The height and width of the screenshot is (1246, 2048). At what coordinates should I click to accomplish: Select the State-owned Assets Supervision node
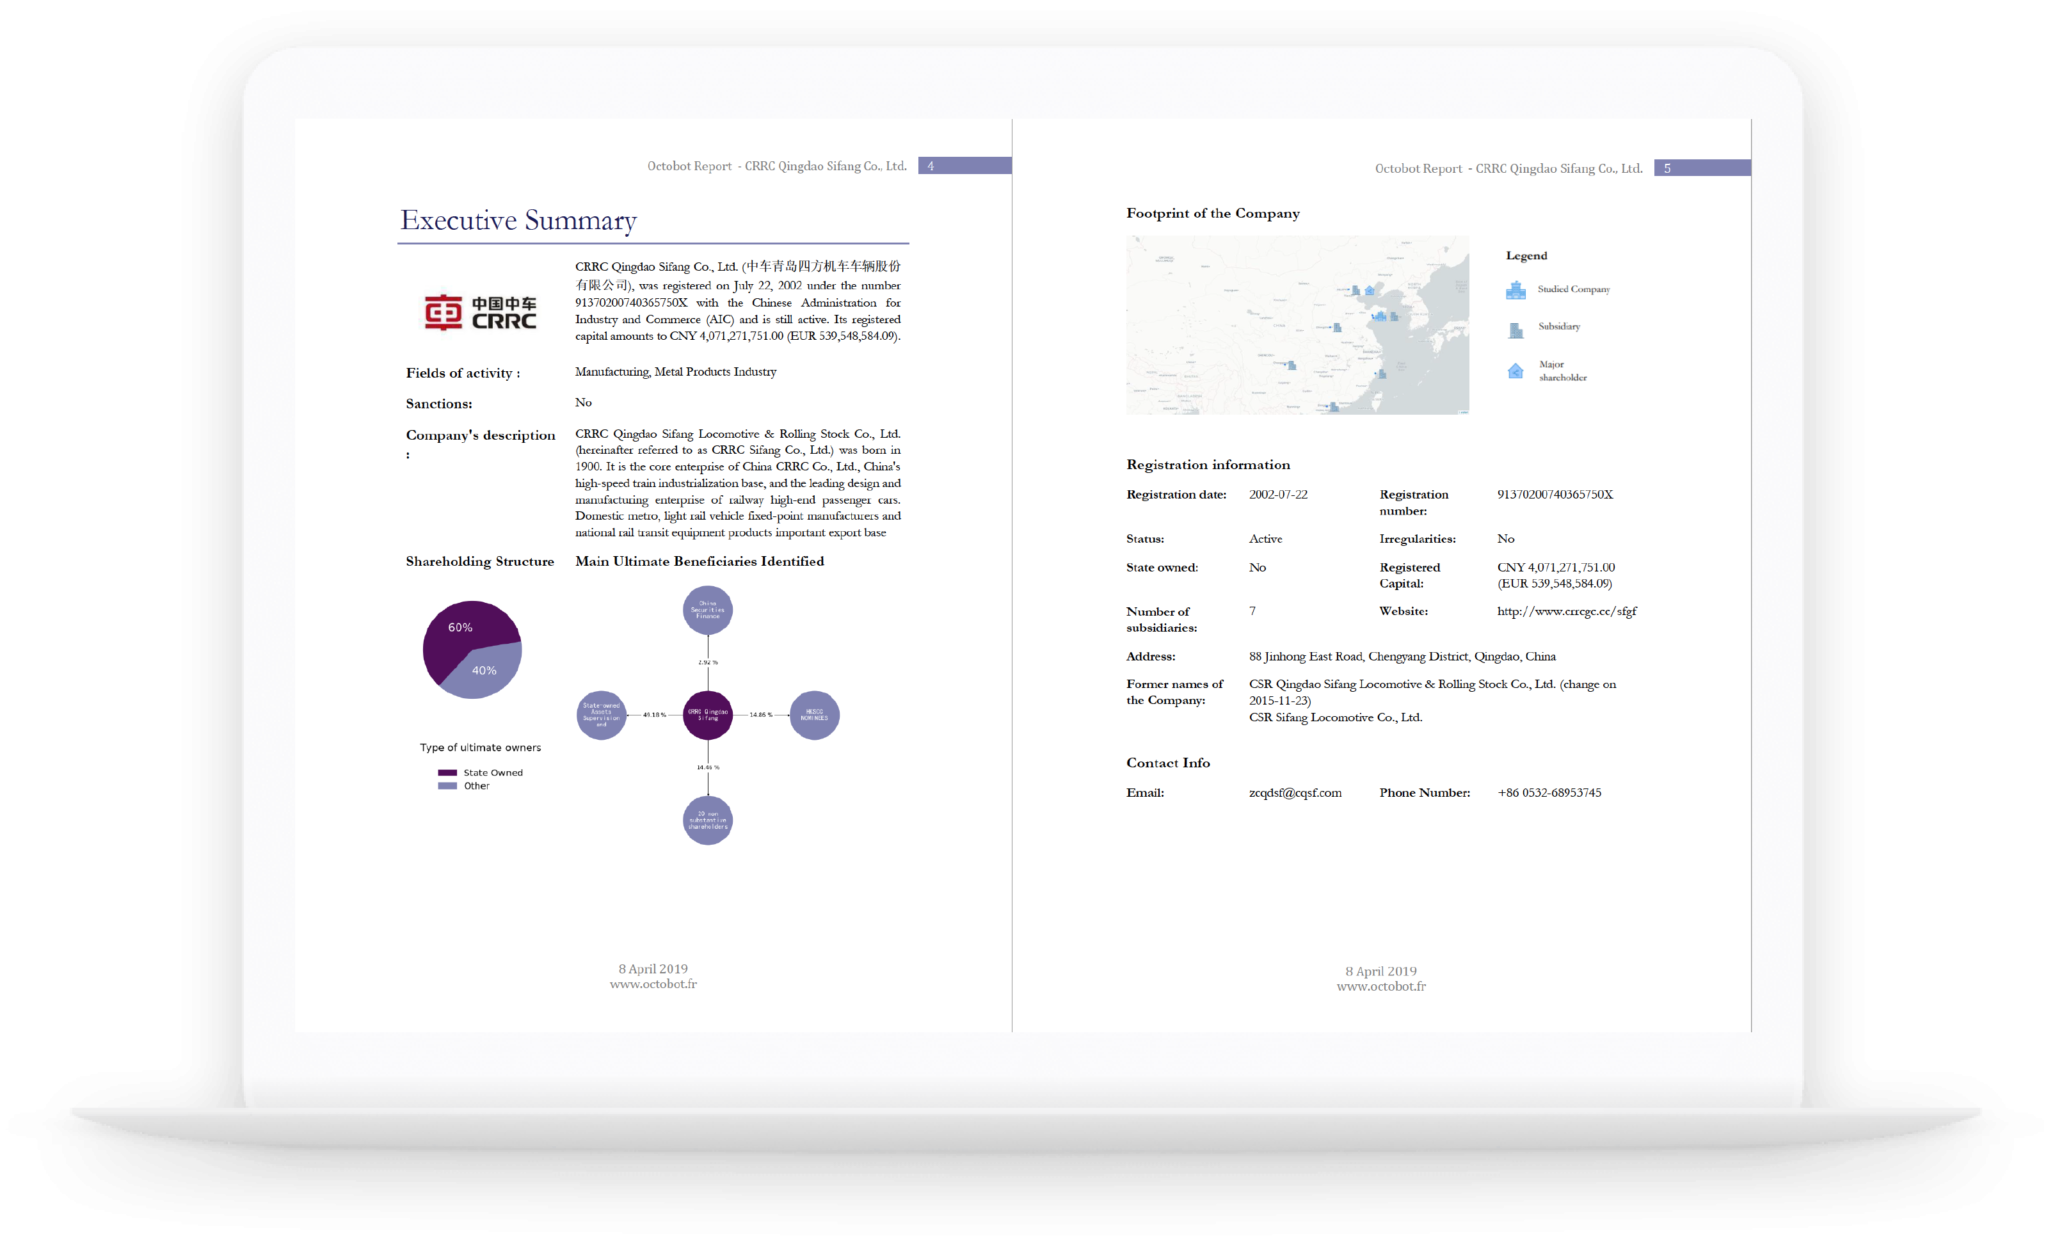tap(602, 715)
